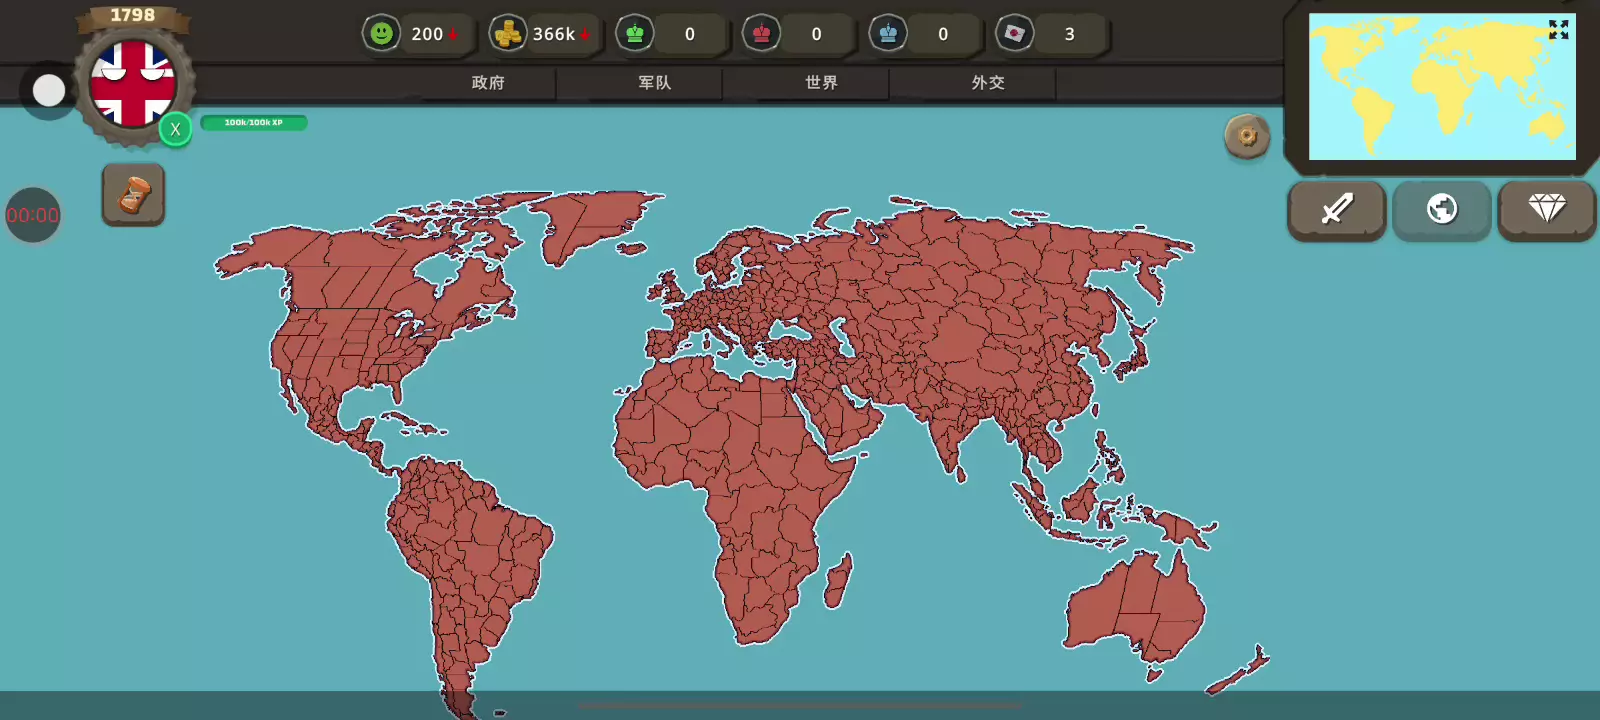This screenshot has height=720, width=1600.
Task: Click the gold coins treasury icon
Action: click(508, 34)
